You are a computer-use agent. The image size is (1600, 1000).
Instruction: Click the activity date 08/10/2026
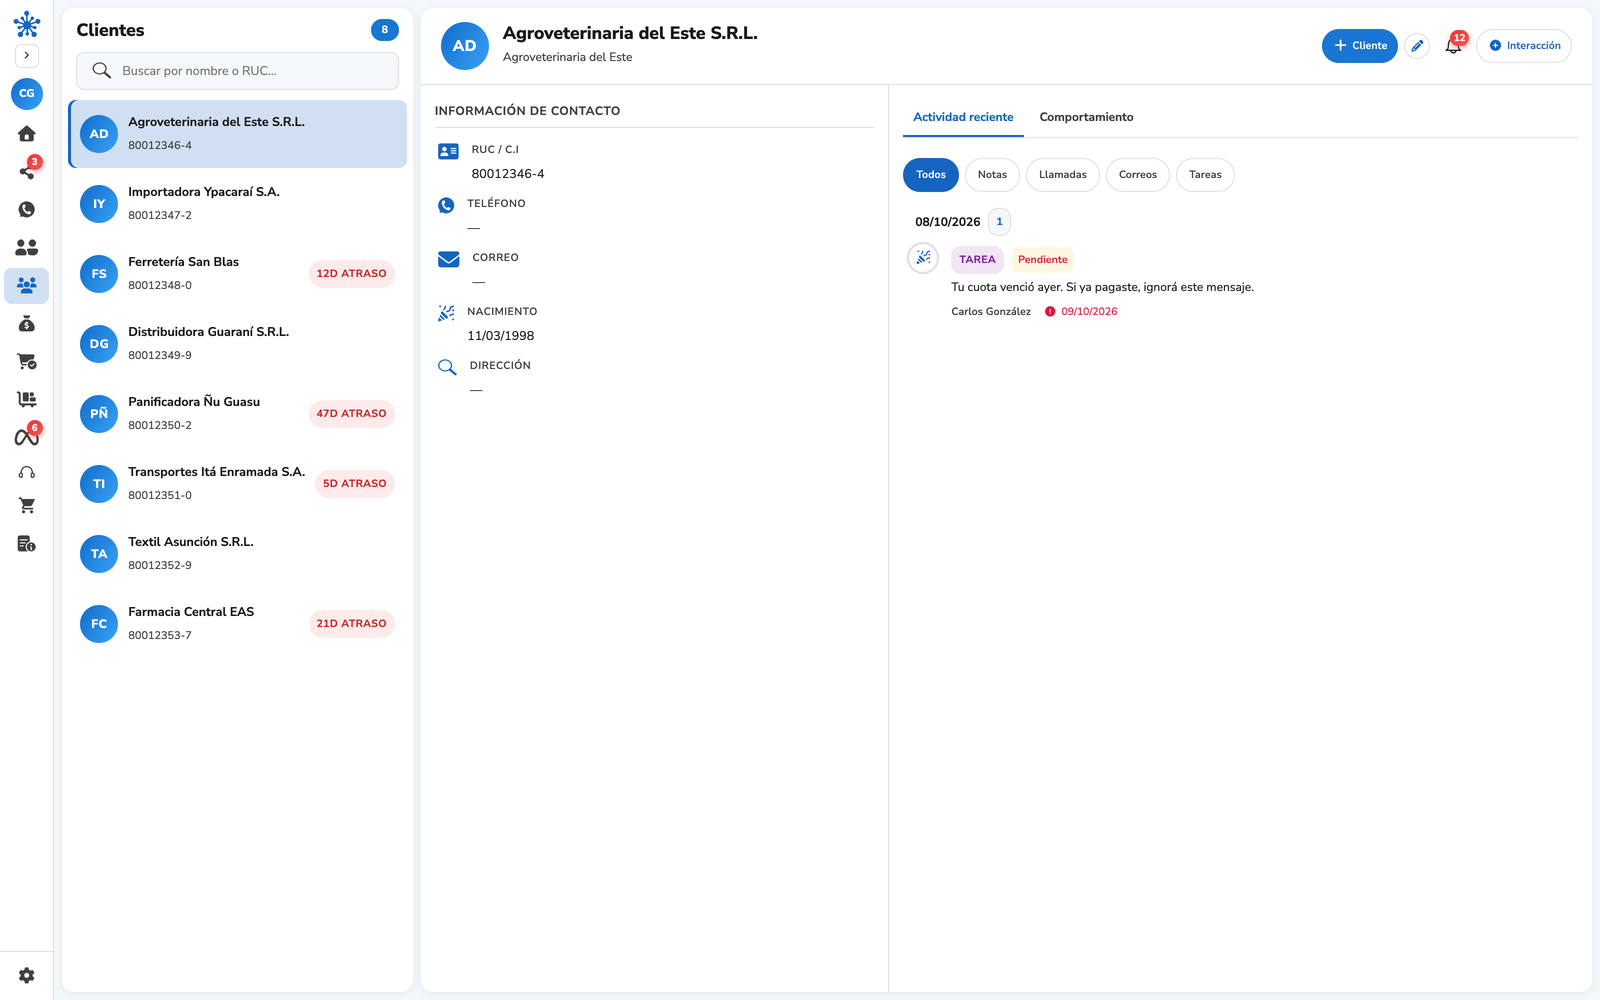(x=948, y=222)
